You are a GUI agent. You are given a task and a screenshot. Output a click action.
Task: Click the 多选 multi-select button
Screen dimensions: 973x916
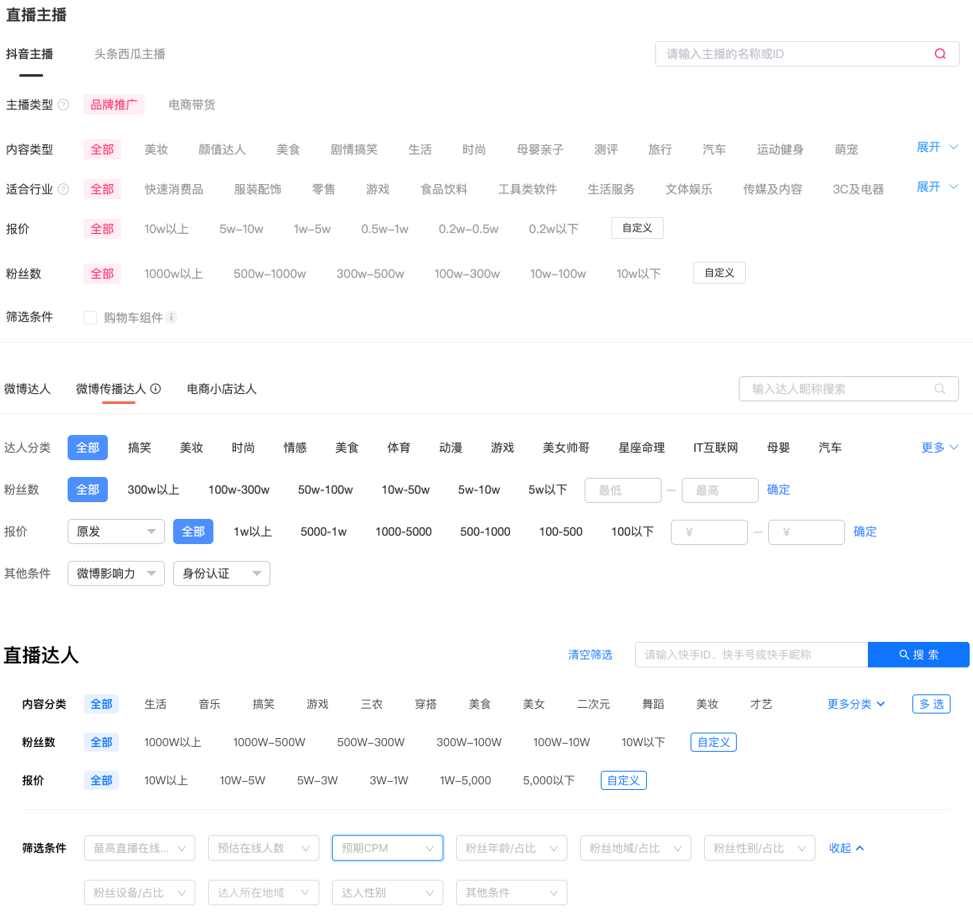931,704
